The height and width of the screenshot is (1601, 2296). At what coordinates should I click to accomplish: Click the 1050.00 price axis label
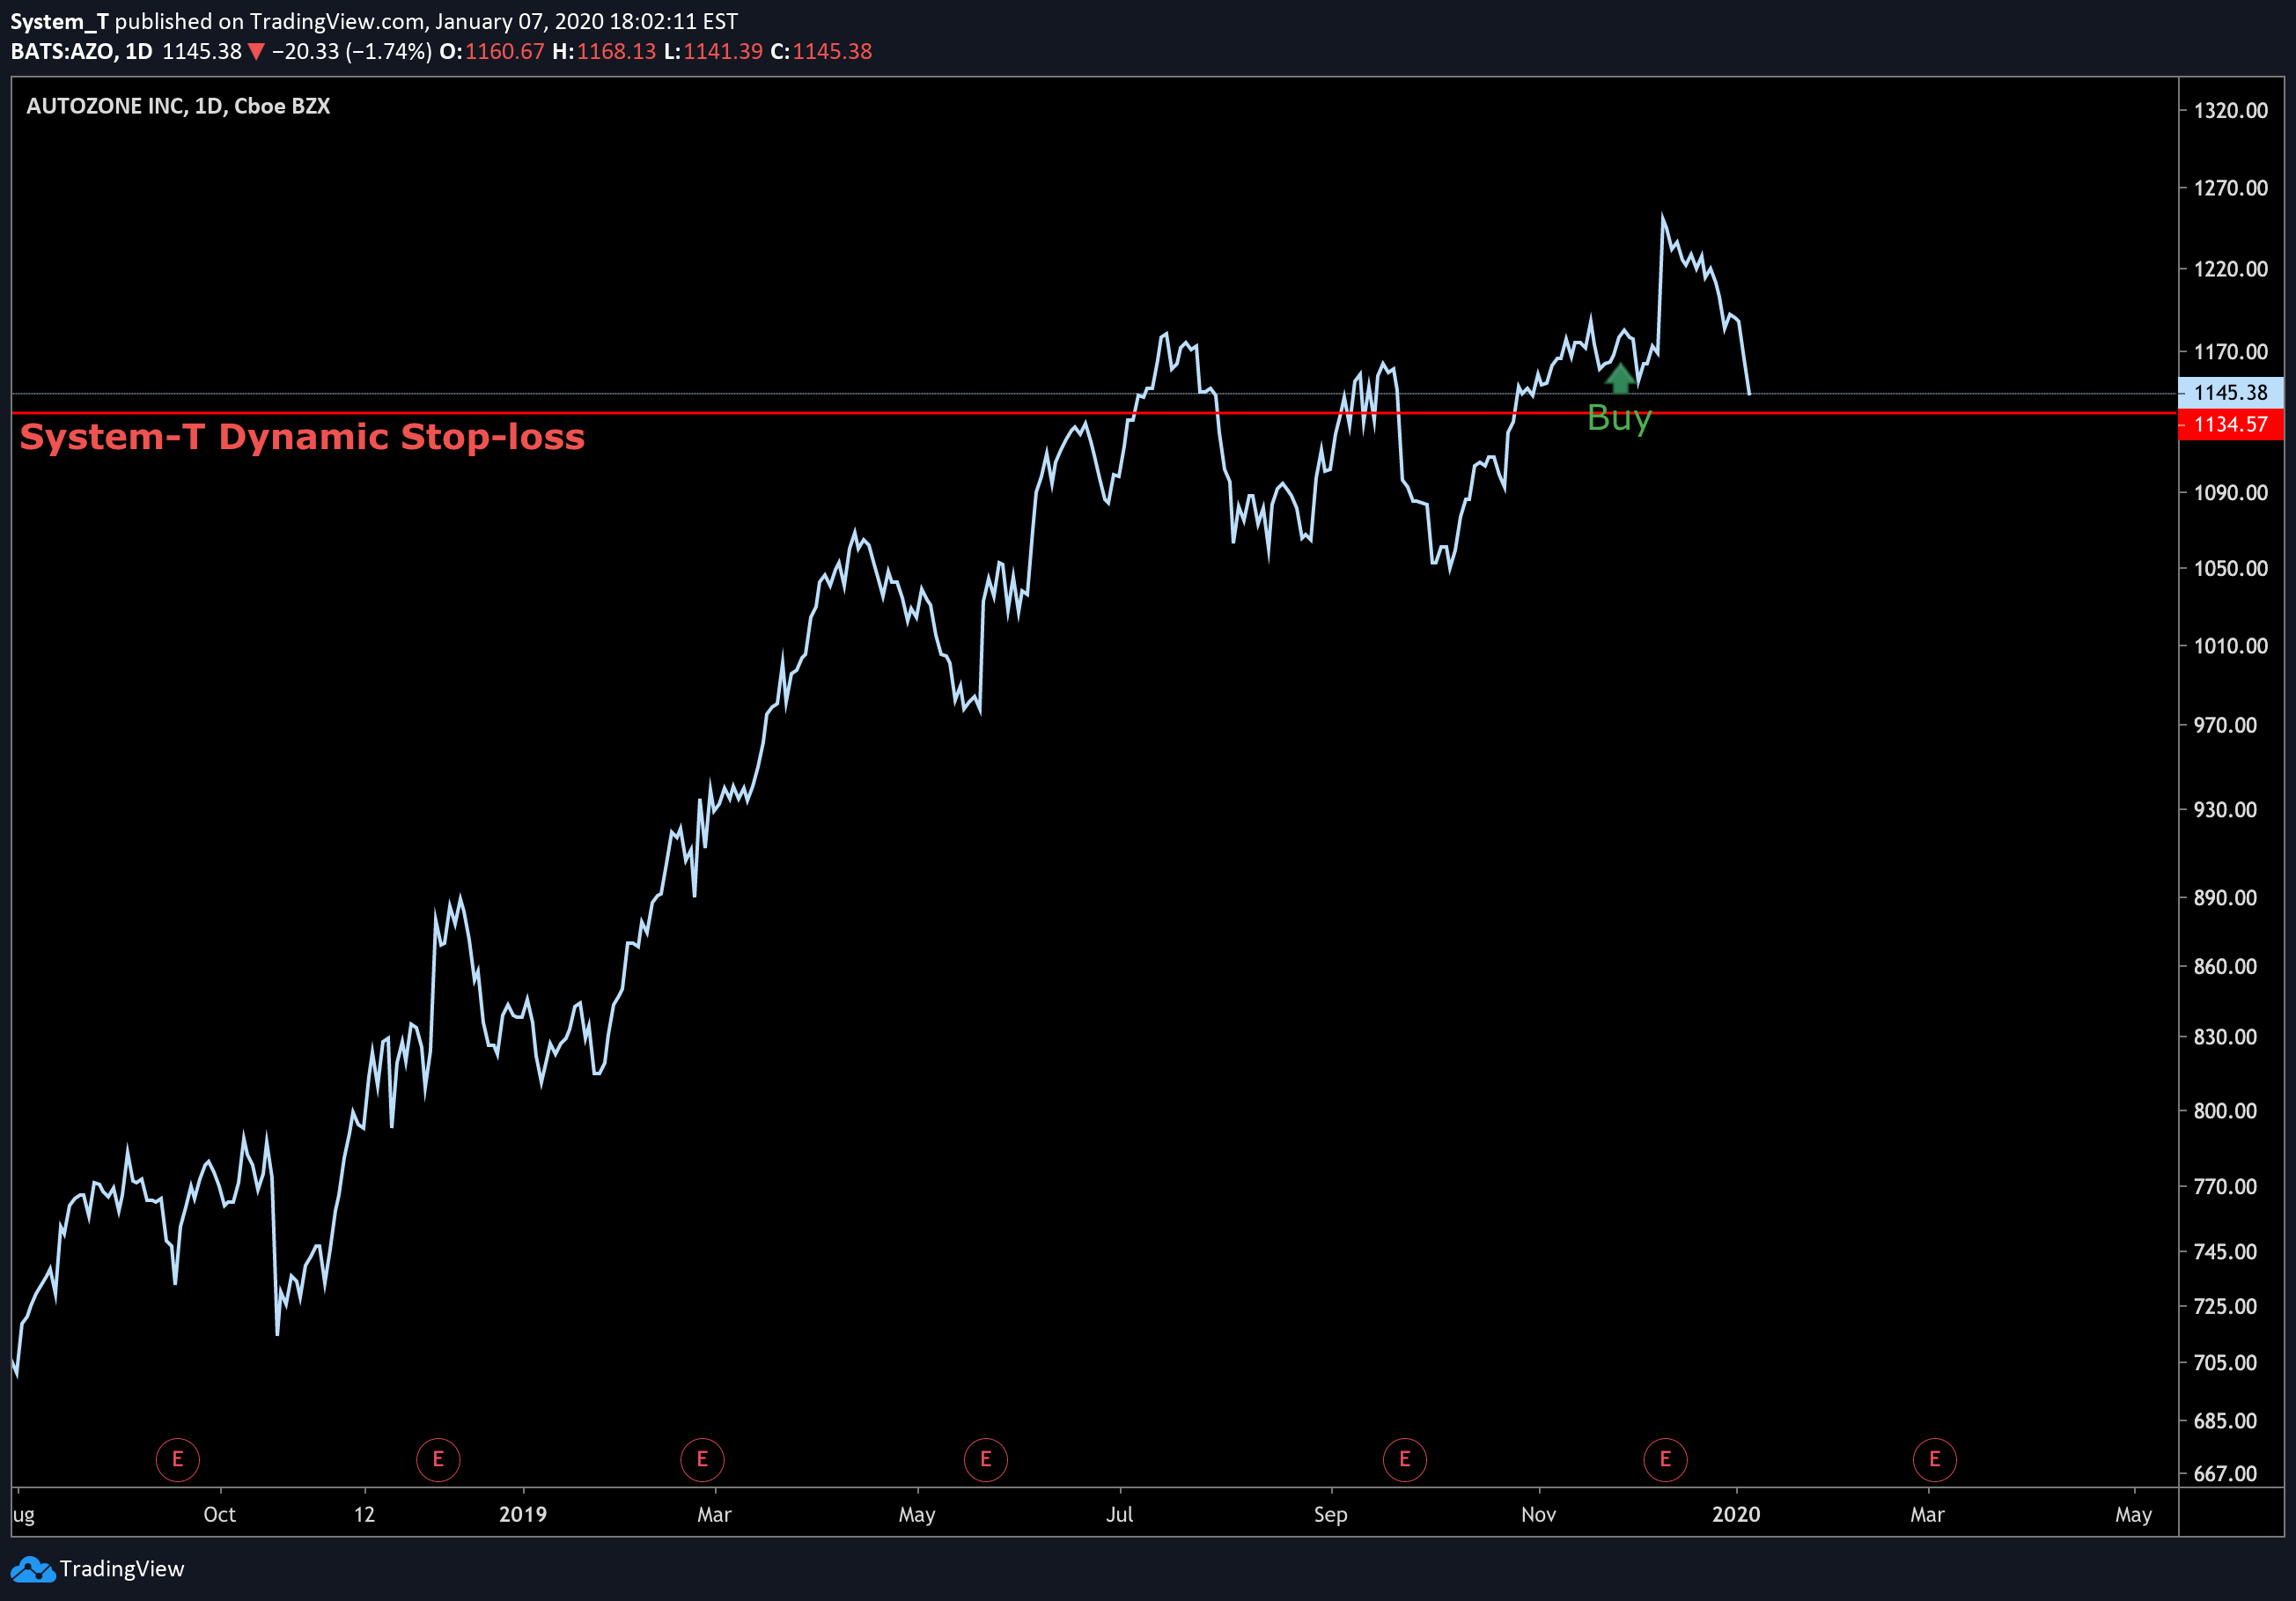pos(2231,568)
